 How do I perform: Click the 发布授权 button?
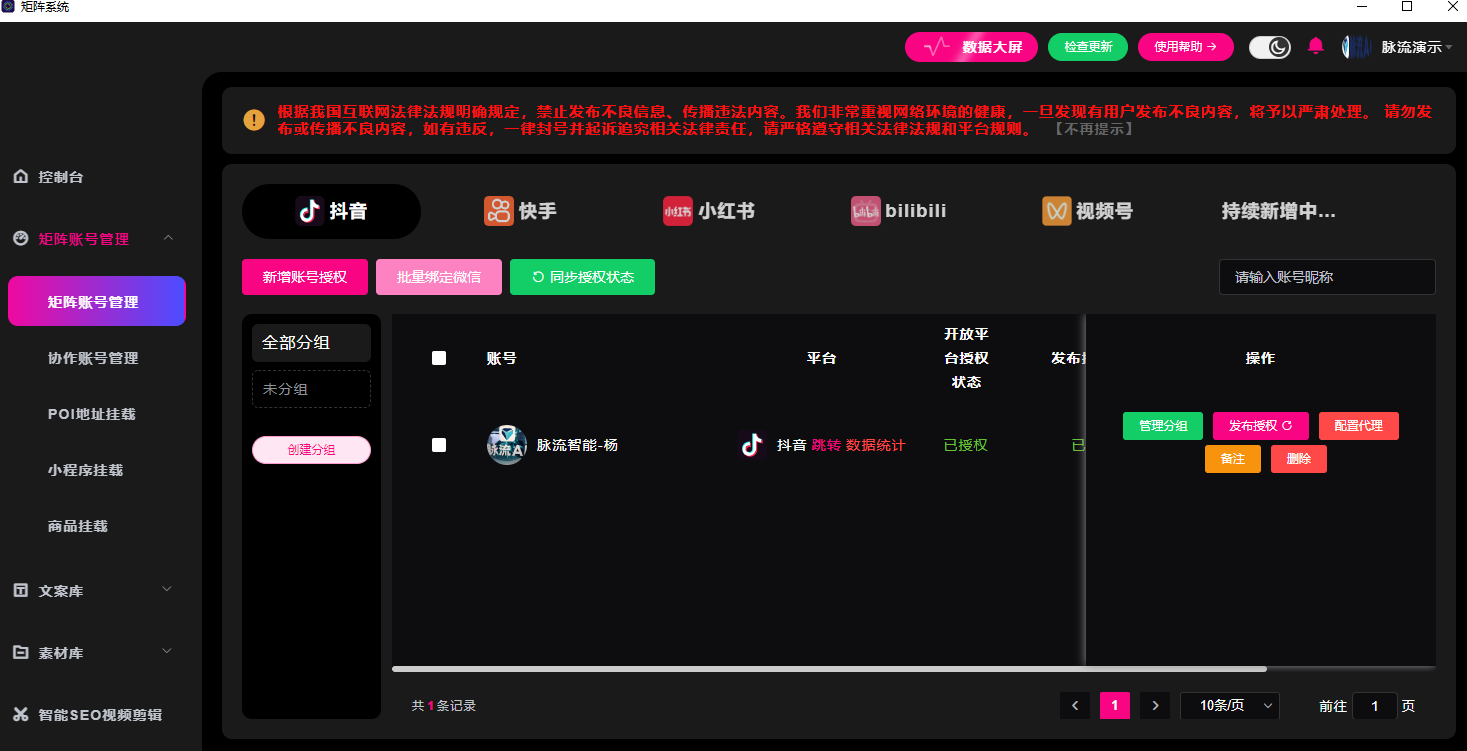(1261, 426)
